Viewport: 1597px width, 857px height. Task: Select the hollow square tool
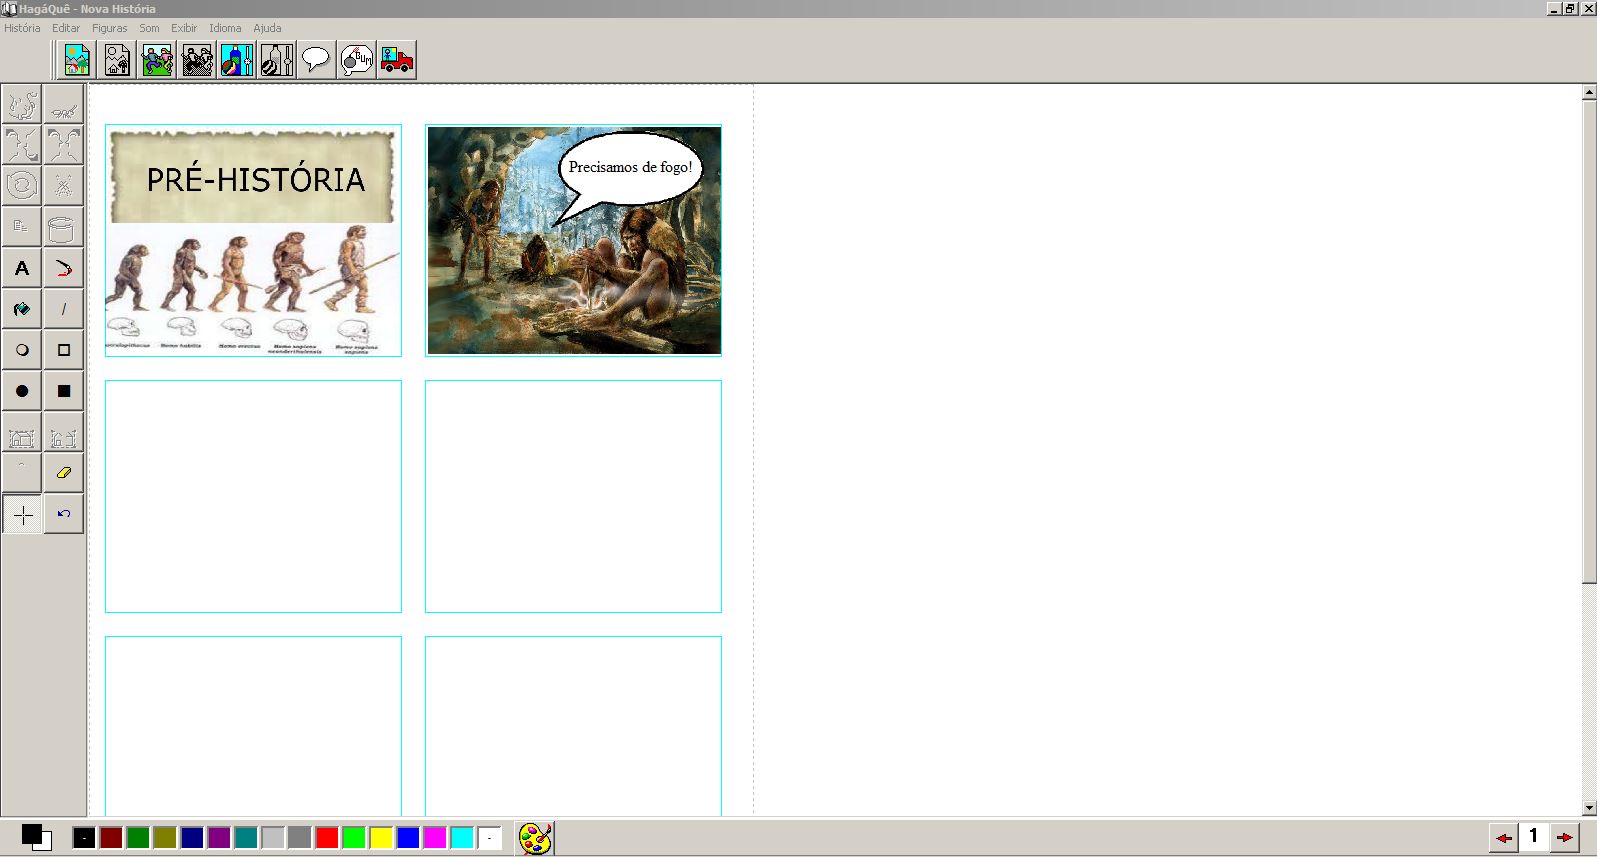[64, 350]
